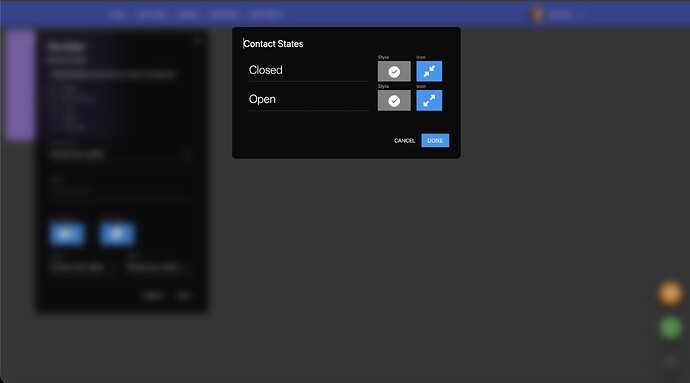Expand the dropdown beneath the left blue button
This screenshot has width=690, height=383.
click(83, 267)
